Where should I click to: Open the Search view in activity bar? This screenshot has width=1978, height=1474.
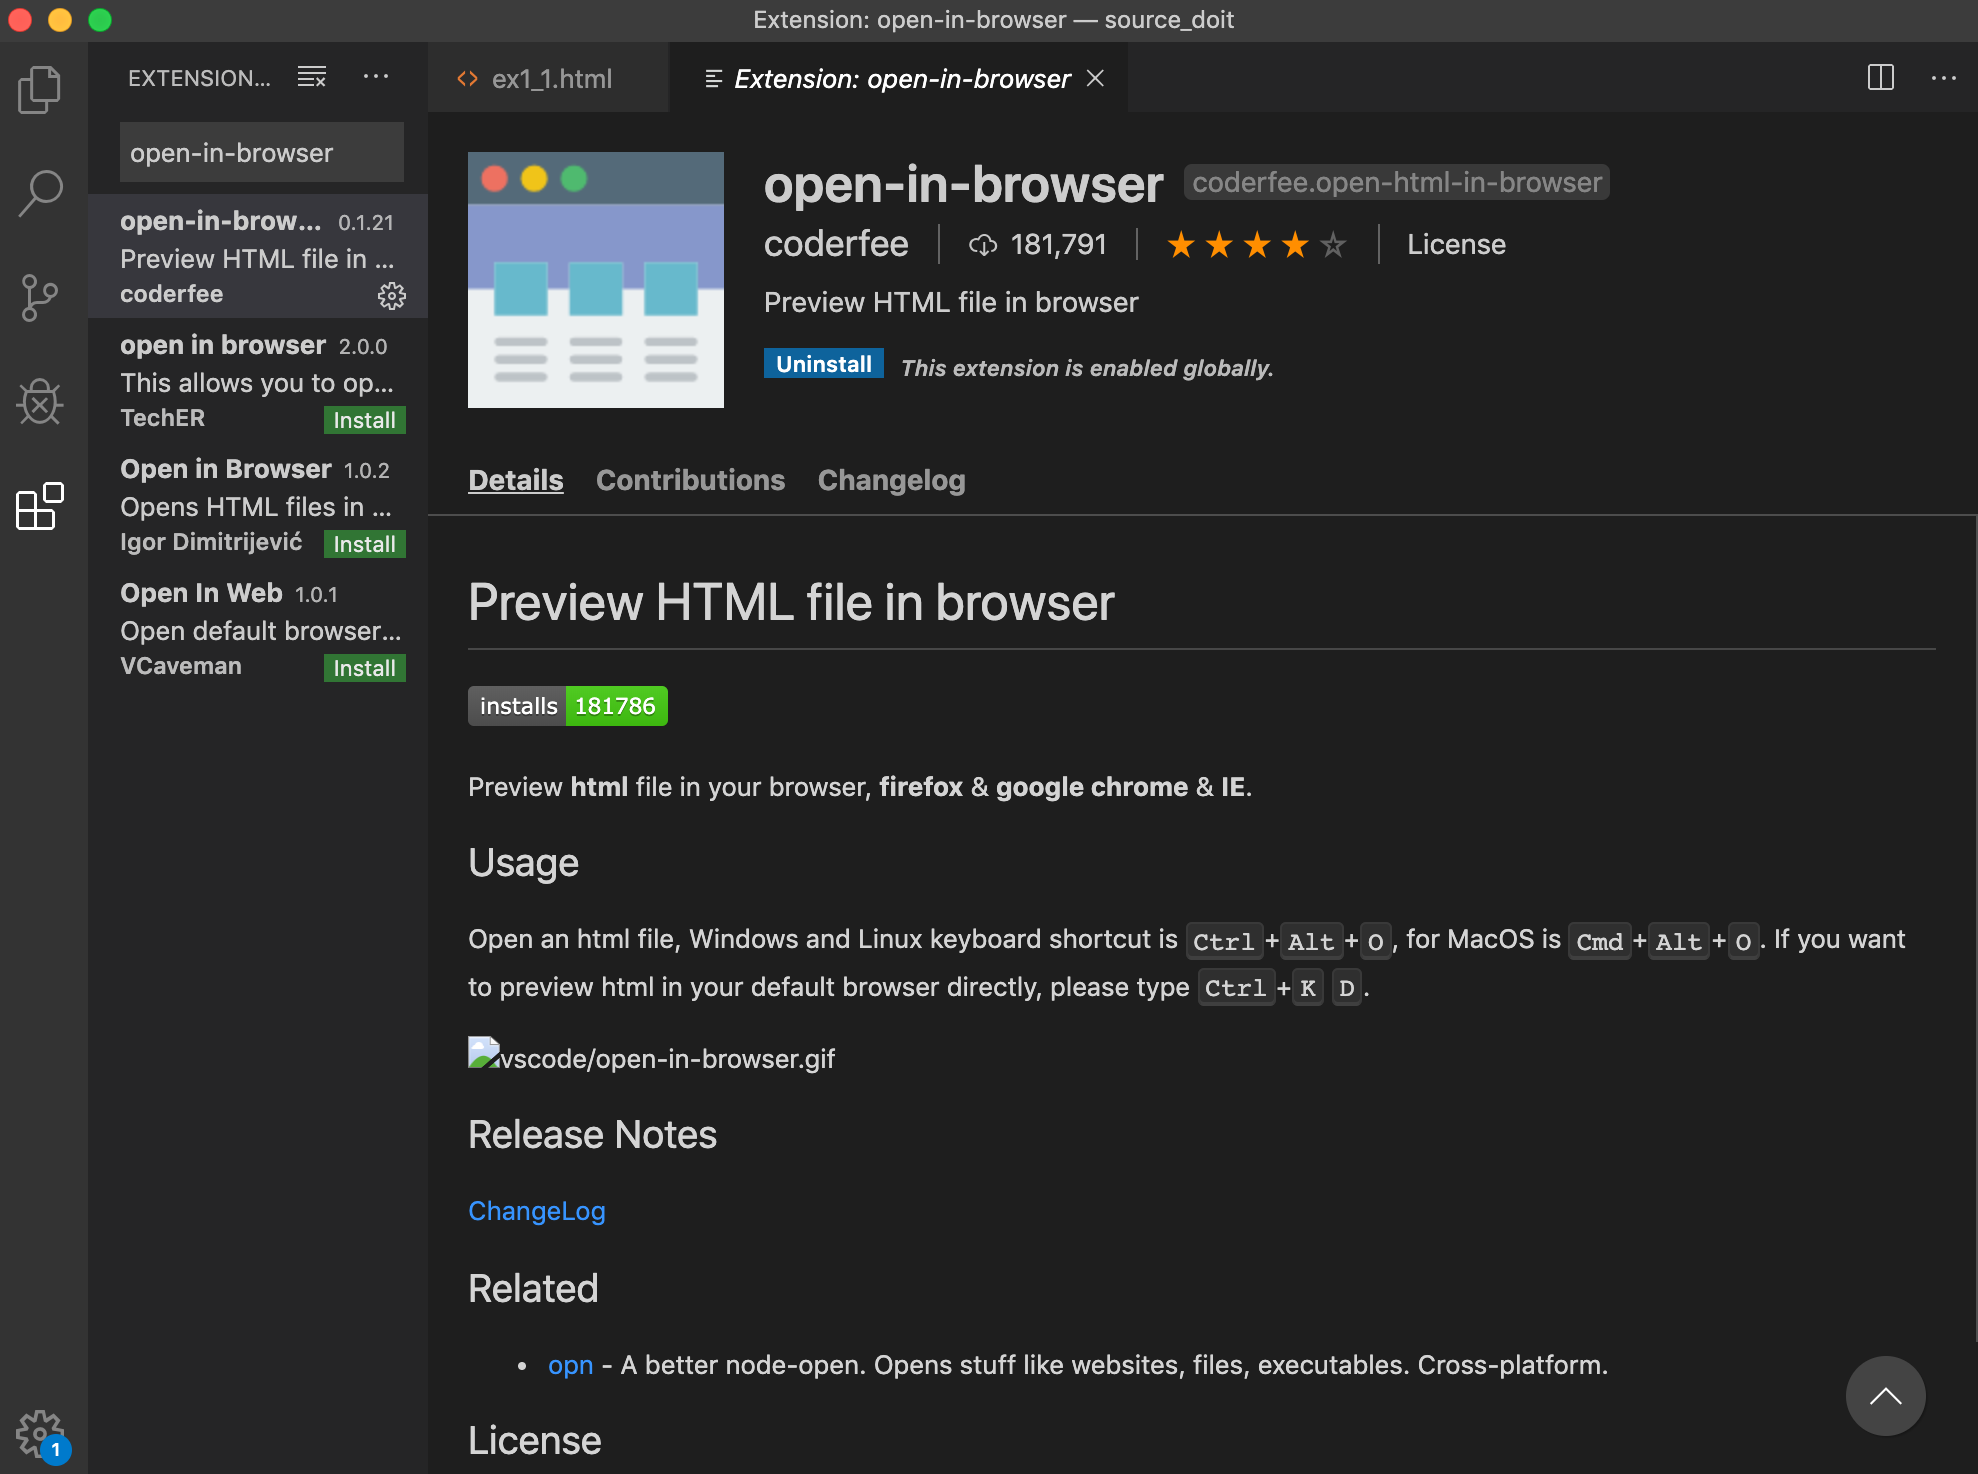pos(40,193)
